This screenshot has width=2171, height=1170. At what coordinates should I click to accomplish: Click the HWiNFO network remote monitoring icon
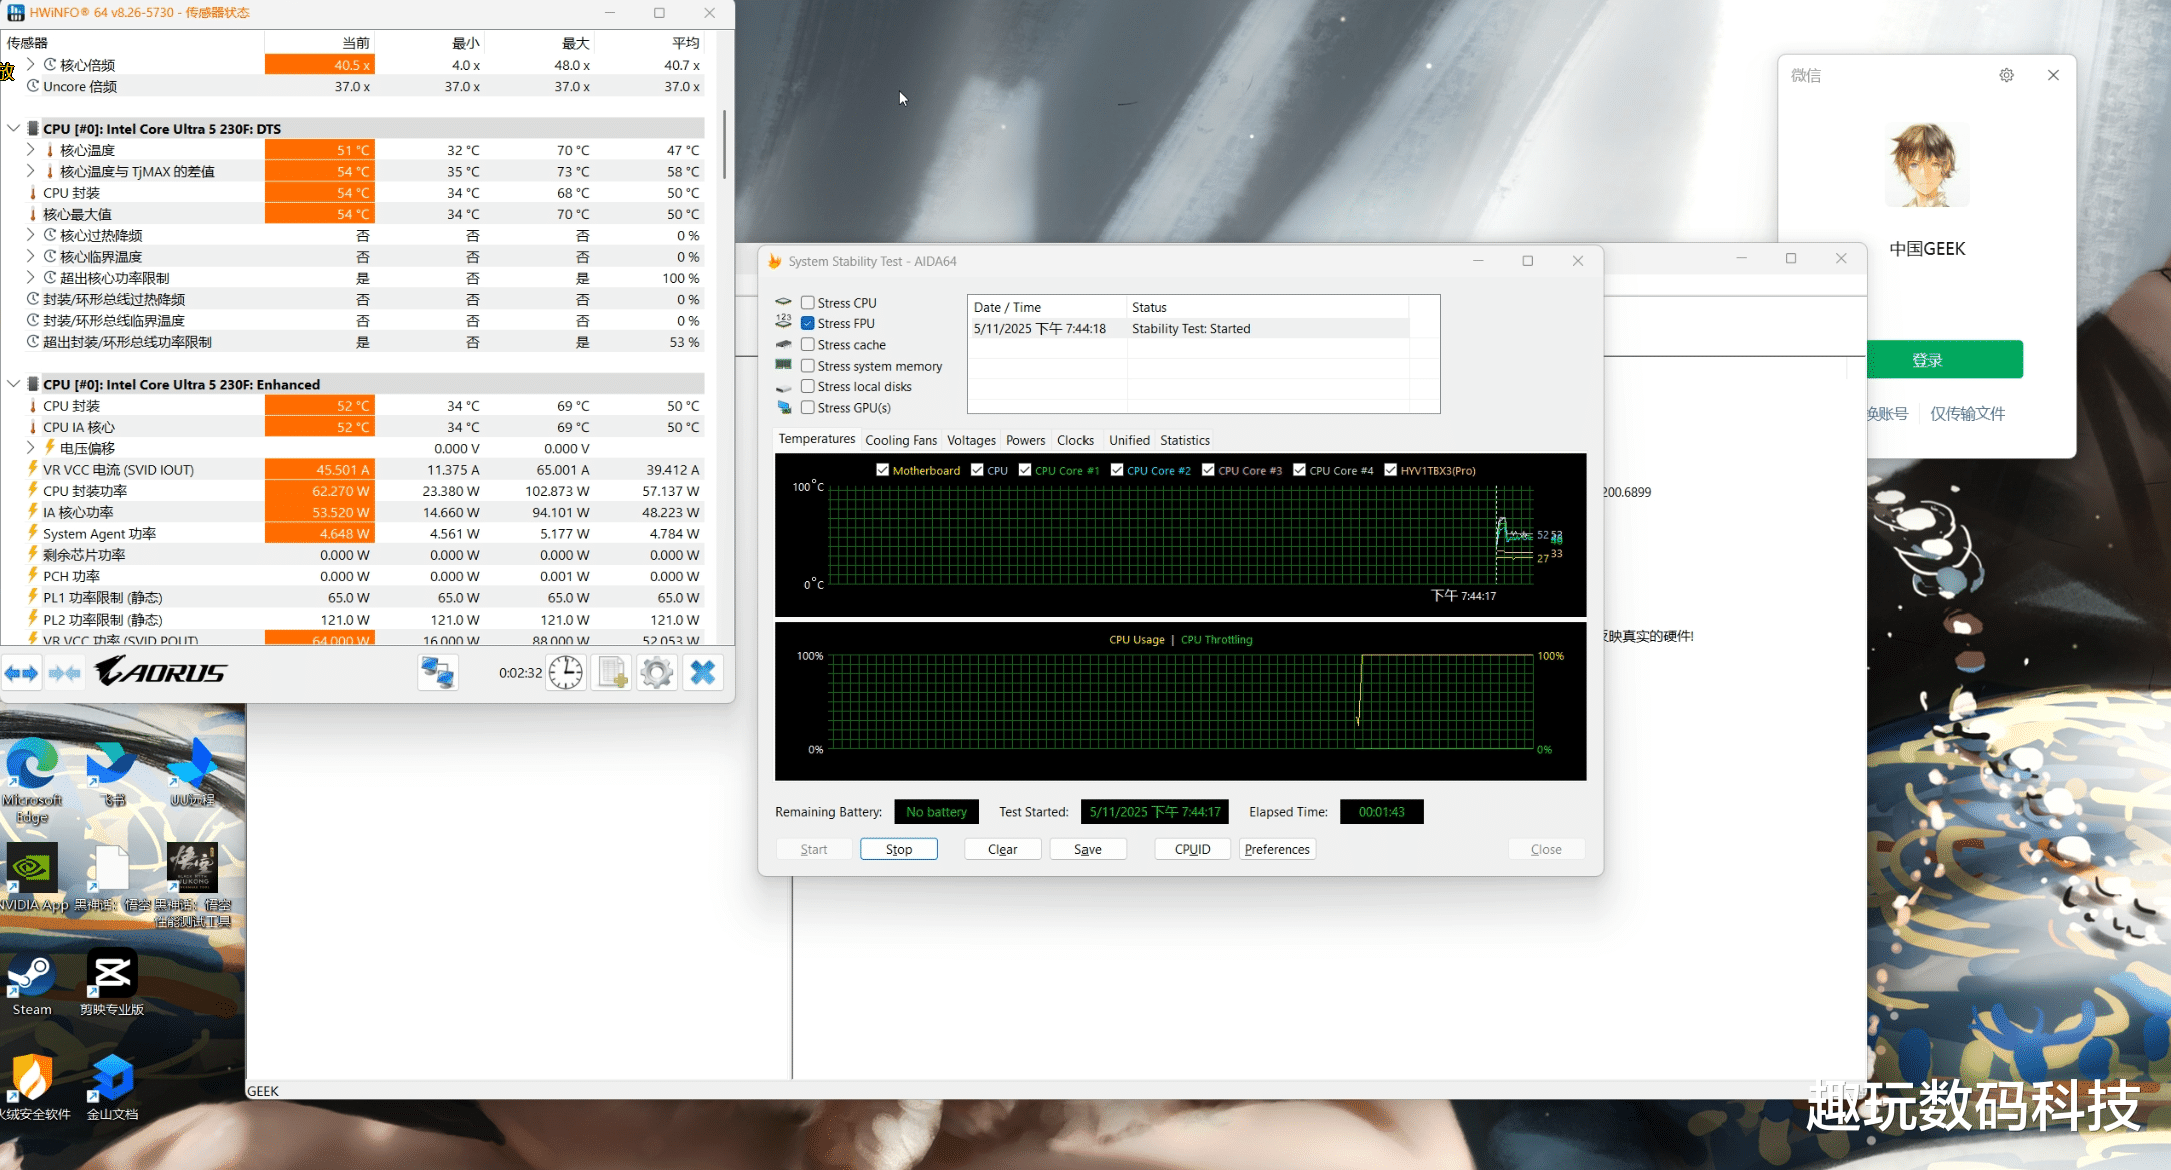(438, 673)
